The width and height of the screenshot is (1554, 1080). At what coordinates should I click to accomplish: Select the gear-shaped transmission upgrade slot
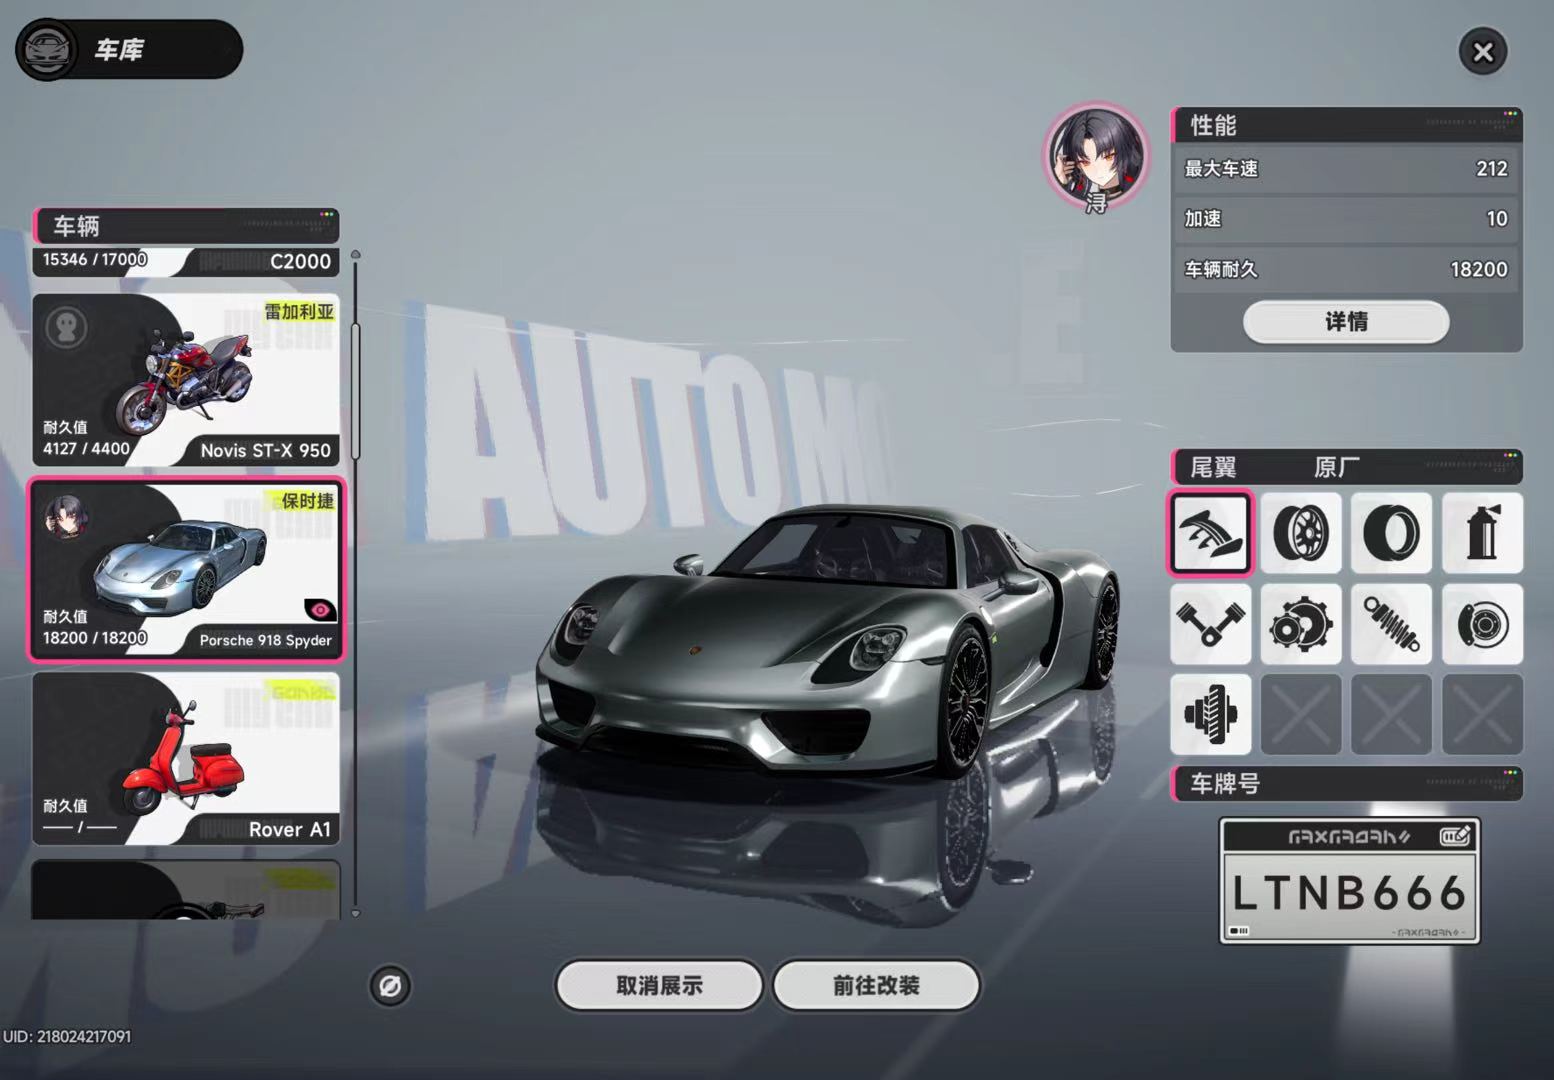(1301, 624)
